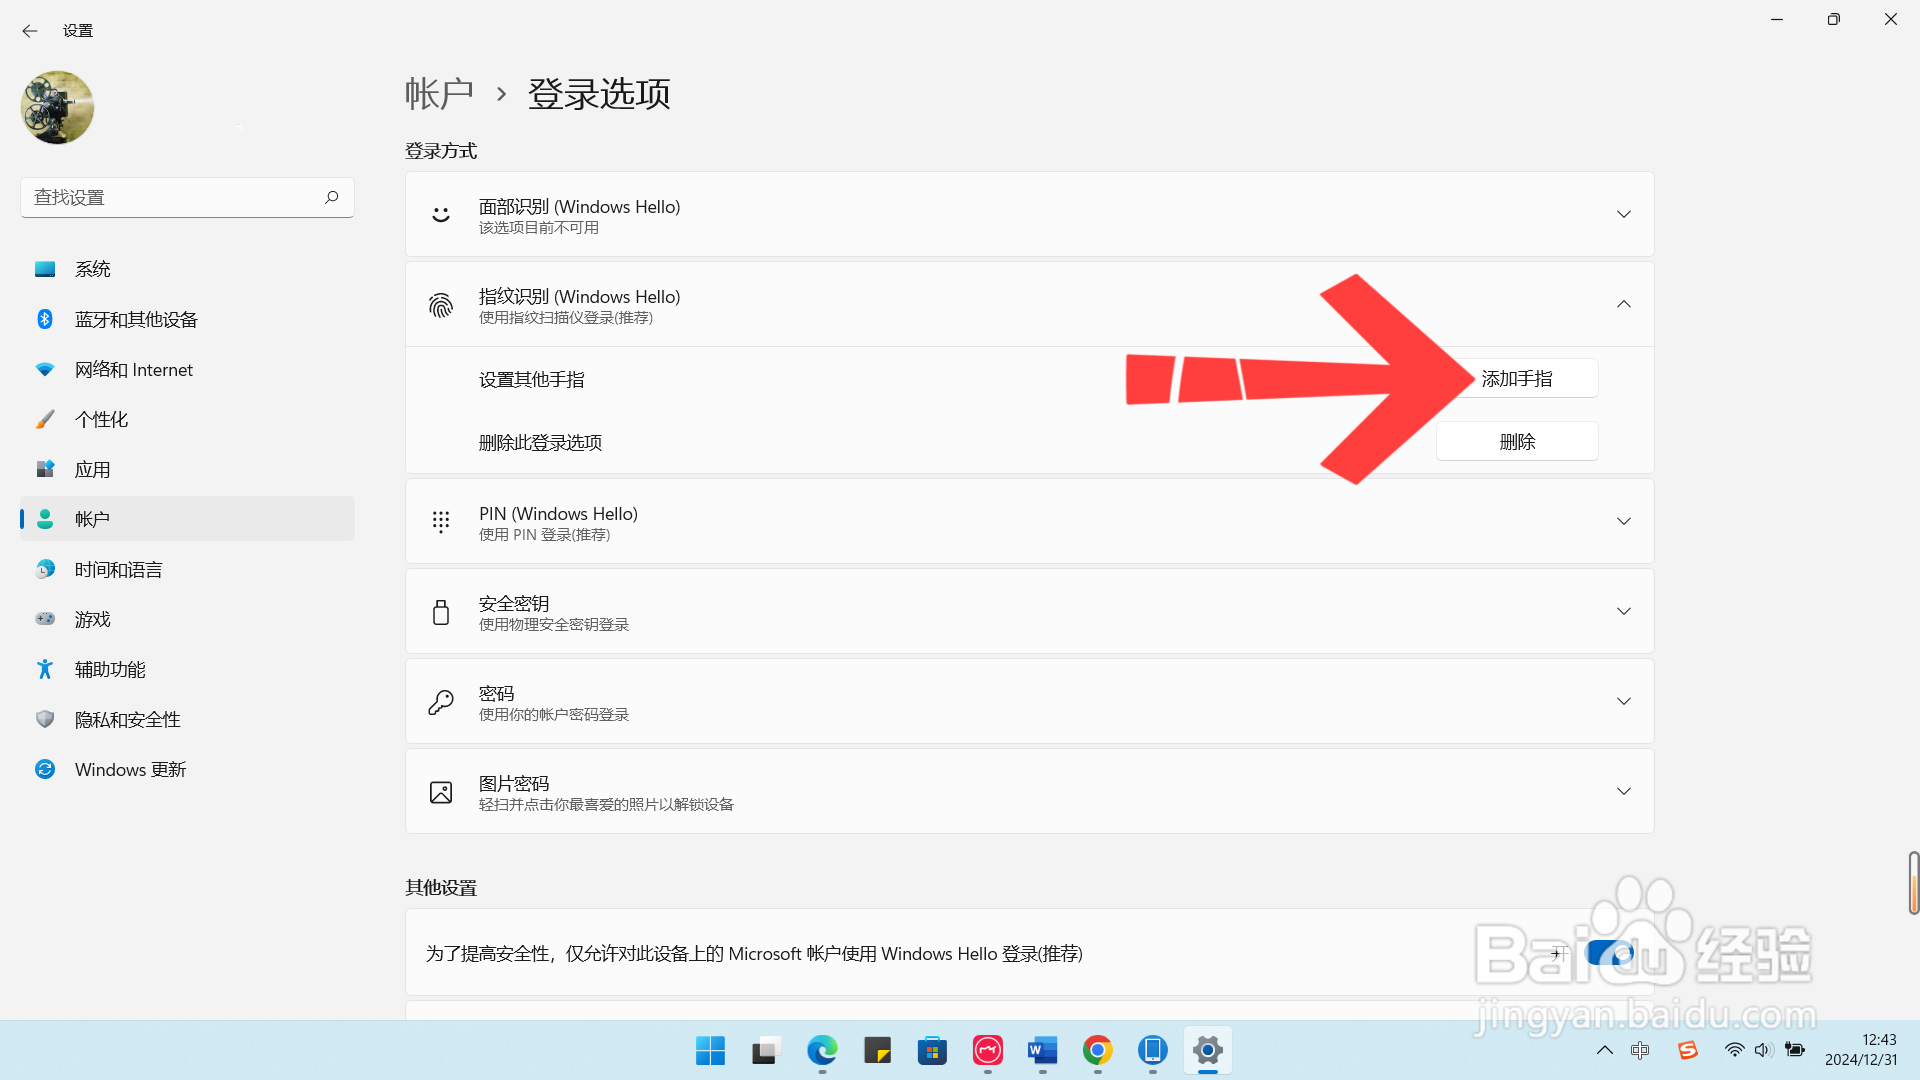Open 时间和语言 in sidebar
This screenshot has height=1080, width=1920.
[x=187, y=569]
